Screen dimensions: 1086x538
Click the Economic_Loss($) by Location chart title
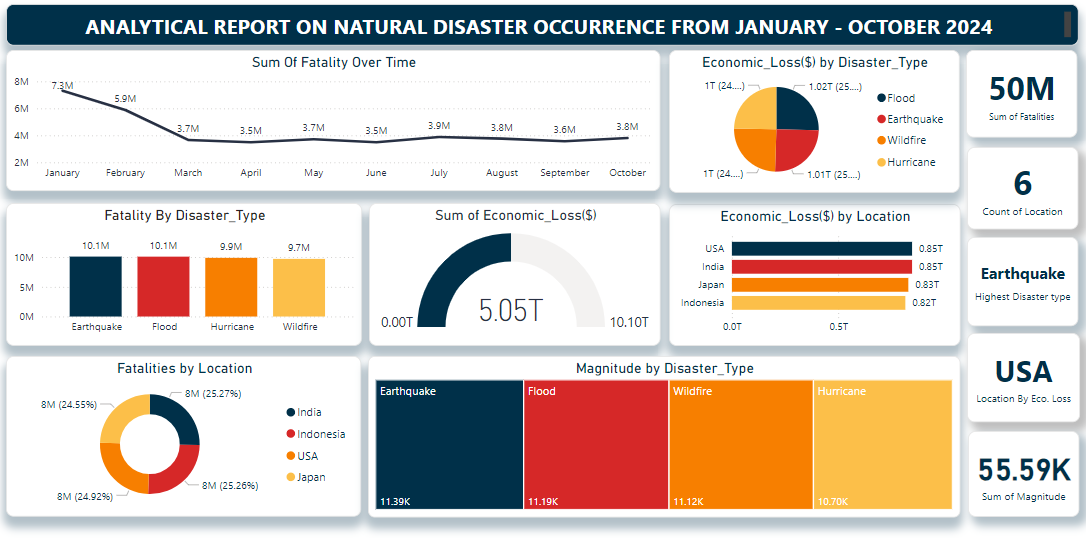coord(815,216)
